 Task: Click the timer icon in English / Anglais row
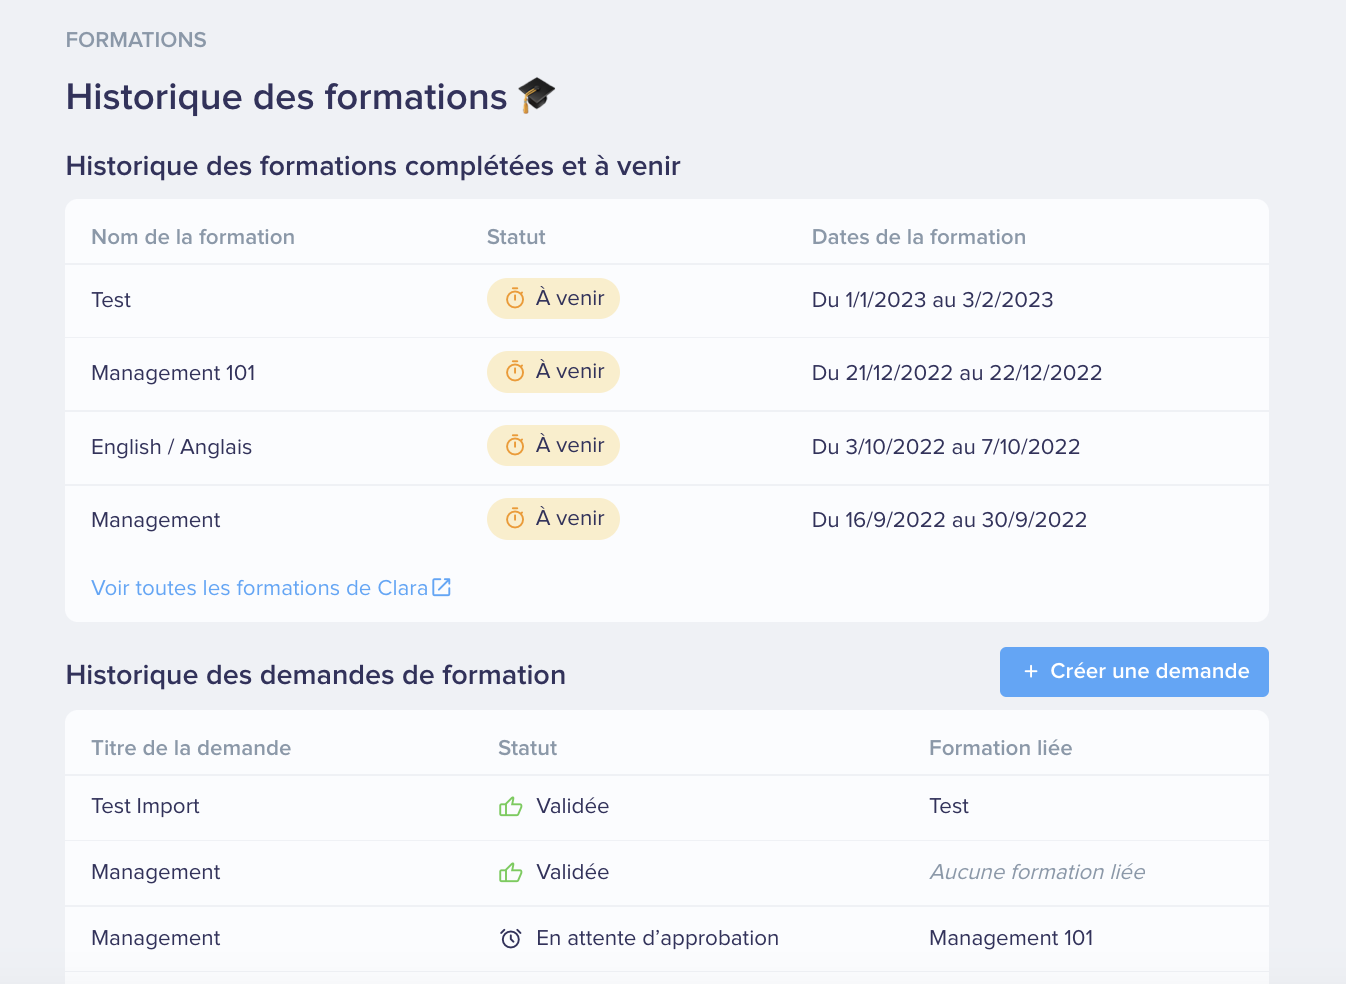coord(515,445)
